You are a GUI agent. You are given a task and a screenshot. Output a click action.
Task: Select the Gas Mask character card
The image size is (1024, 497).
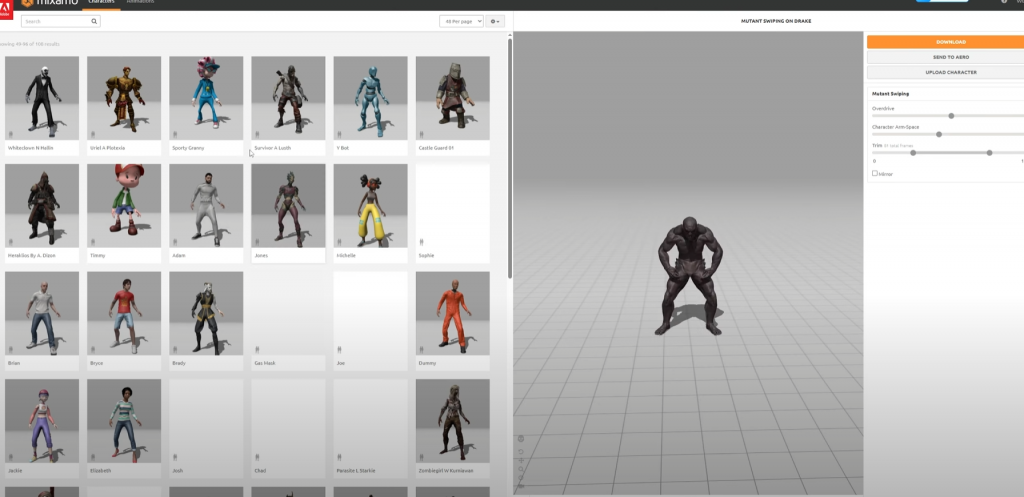(x=288, y=321)
